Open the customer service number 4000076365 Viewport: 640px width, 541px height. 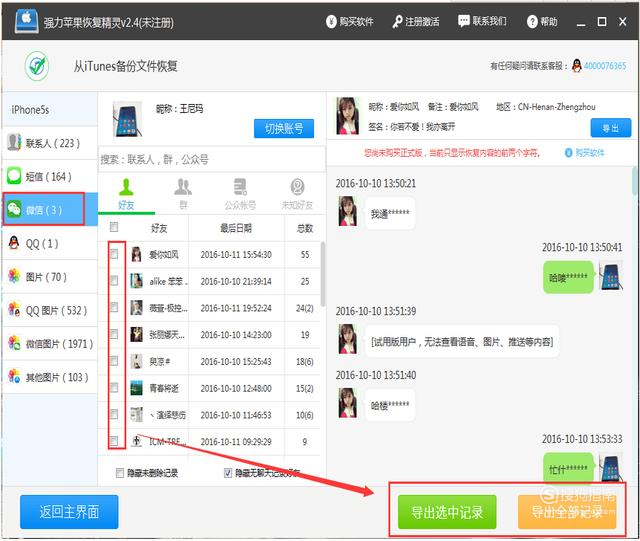(604, 66)
